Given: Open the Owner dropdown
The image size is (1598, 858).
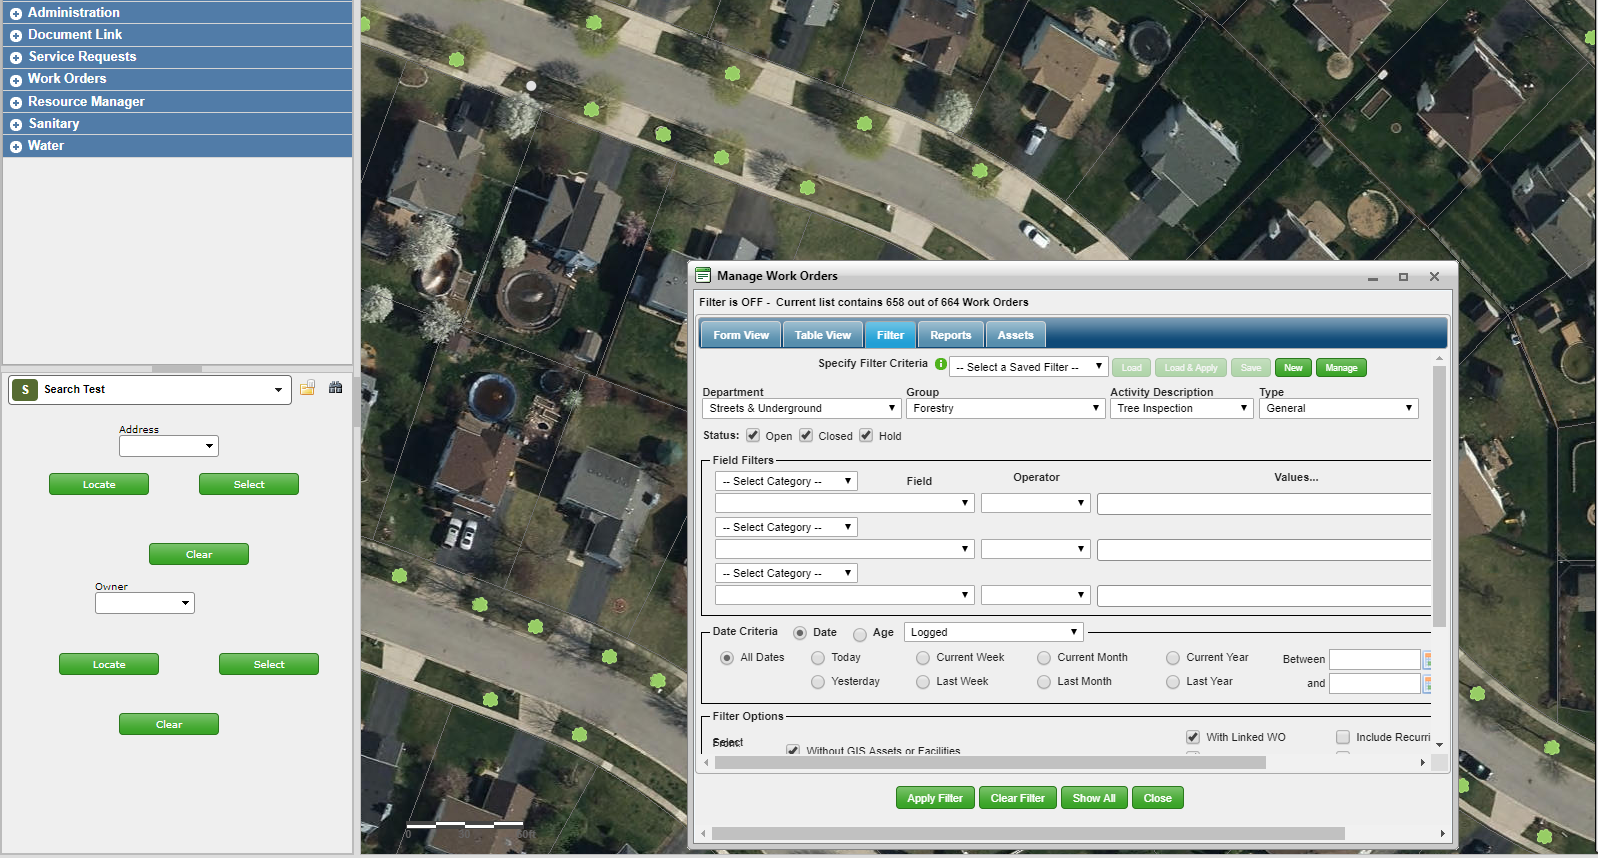Looking at the screenshot, I should point(145,603).
